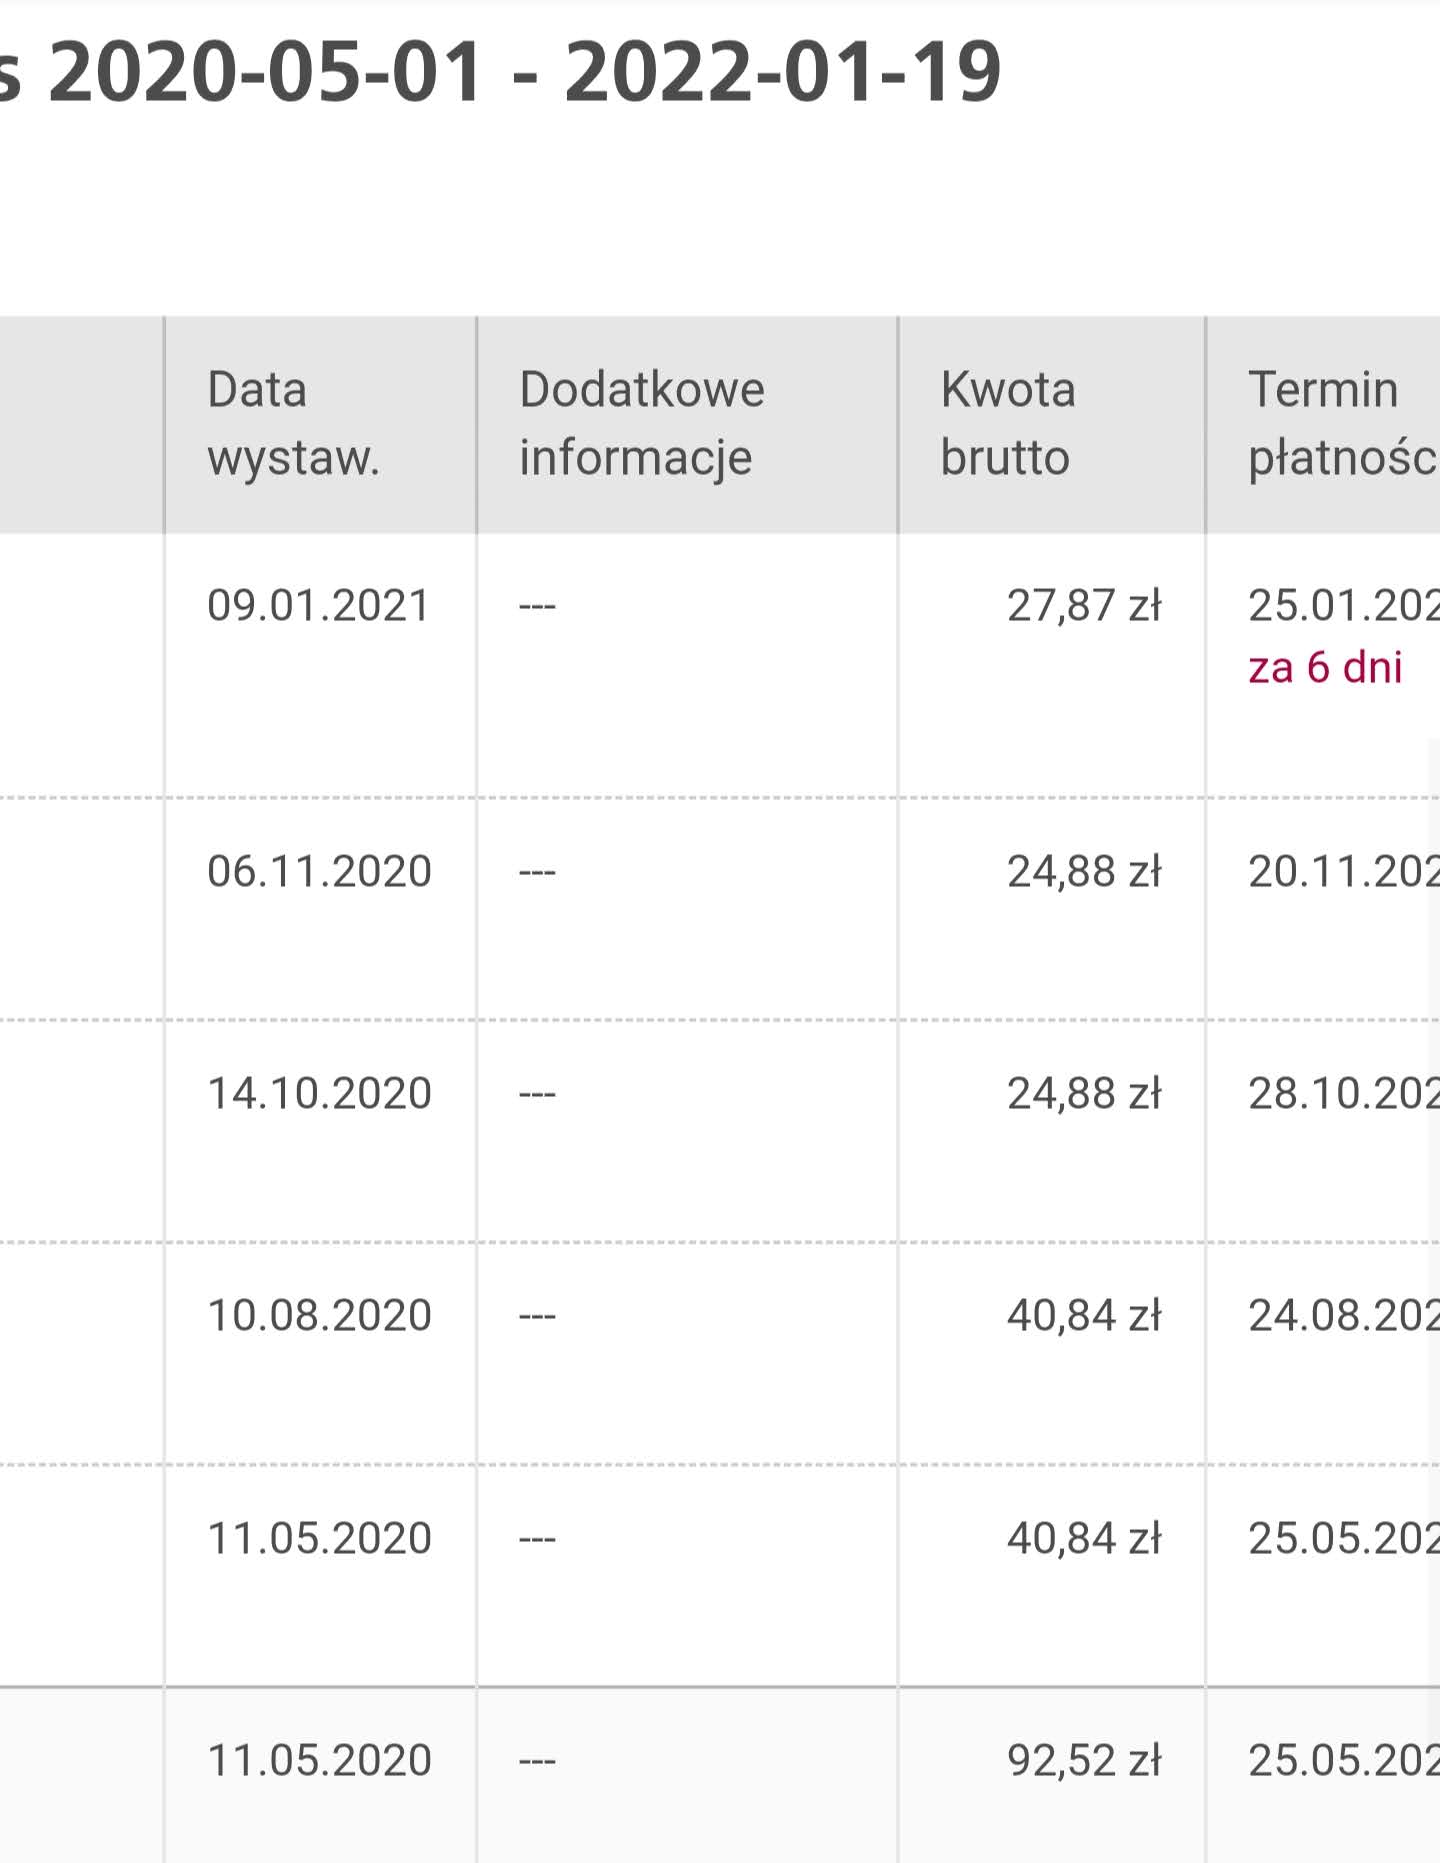Select the invoice dated 10.08.2020
This screenshot has height=1863, width=1440.
[x=319, y=1316]
